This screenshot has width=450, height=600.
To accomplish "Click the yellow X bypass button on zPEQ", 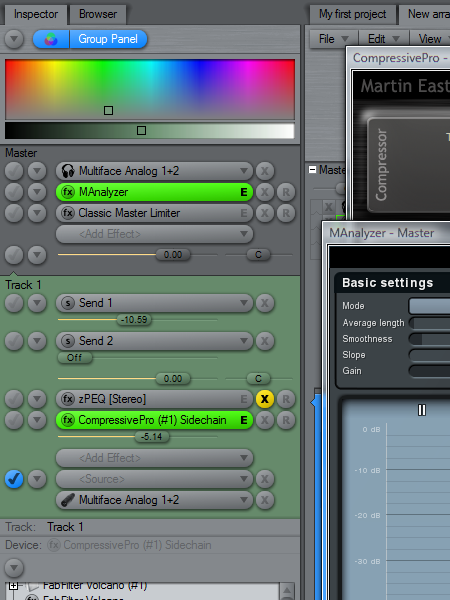I will (x=264, y=399).
